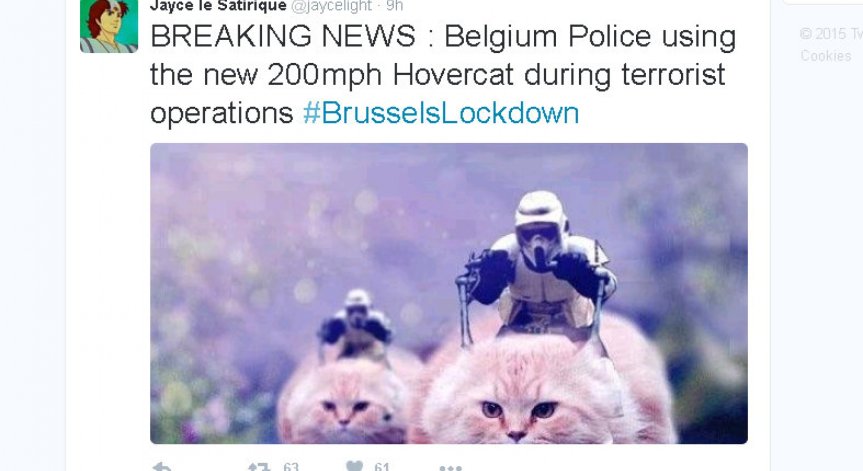Click the Cookies footer link
The image size is (863, 471).
coord(826,56)
